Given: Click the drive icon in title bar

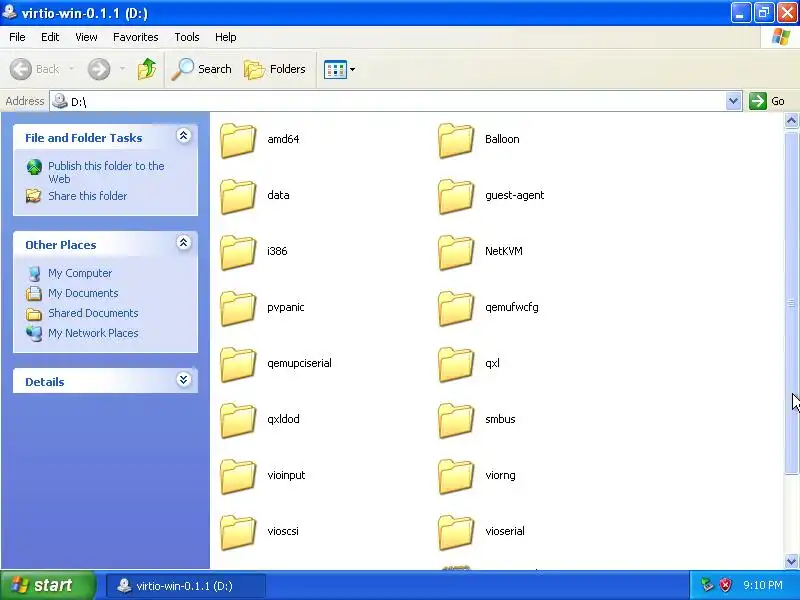Looking at the screenshot, I should pyautogui.click(x=10, y=11).
